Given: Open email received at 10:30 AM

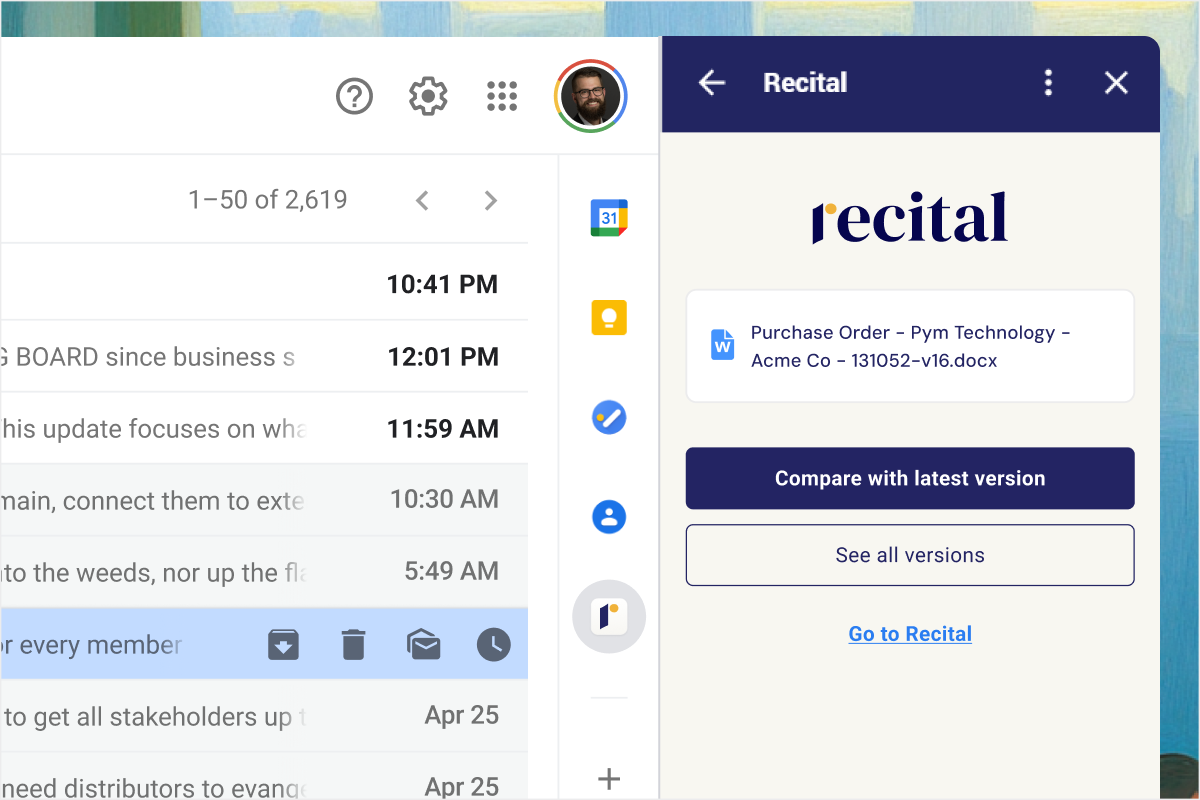Looking at the screenshot, I should [x=264, y=501].
